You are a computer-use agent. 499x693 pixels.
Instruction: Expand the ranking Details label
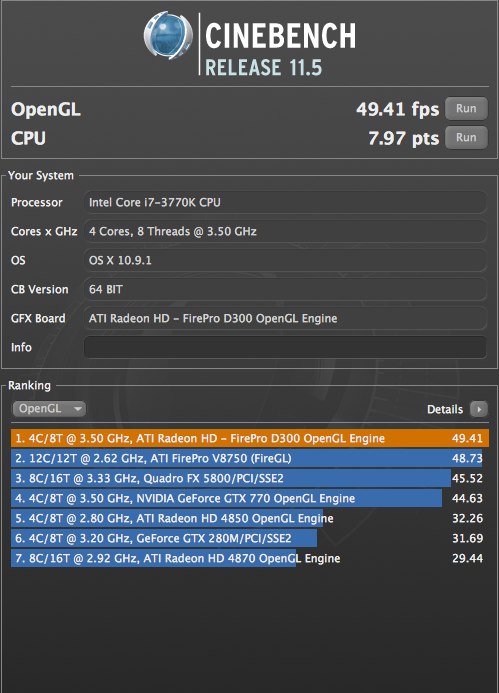point(445,409)
